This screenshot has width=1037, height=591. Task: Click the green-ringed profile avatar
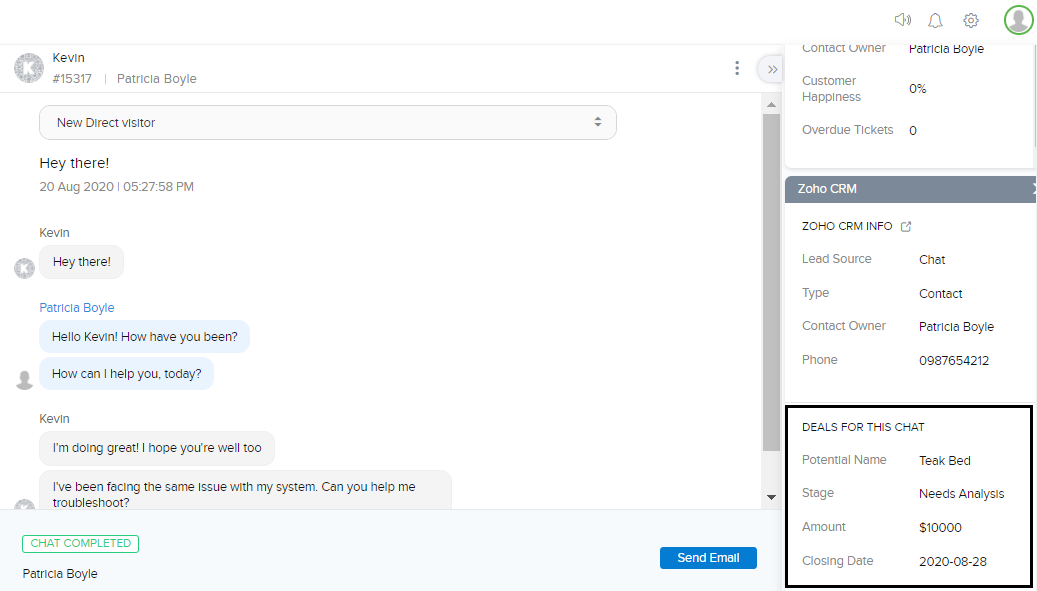(x=1018, y=19)
